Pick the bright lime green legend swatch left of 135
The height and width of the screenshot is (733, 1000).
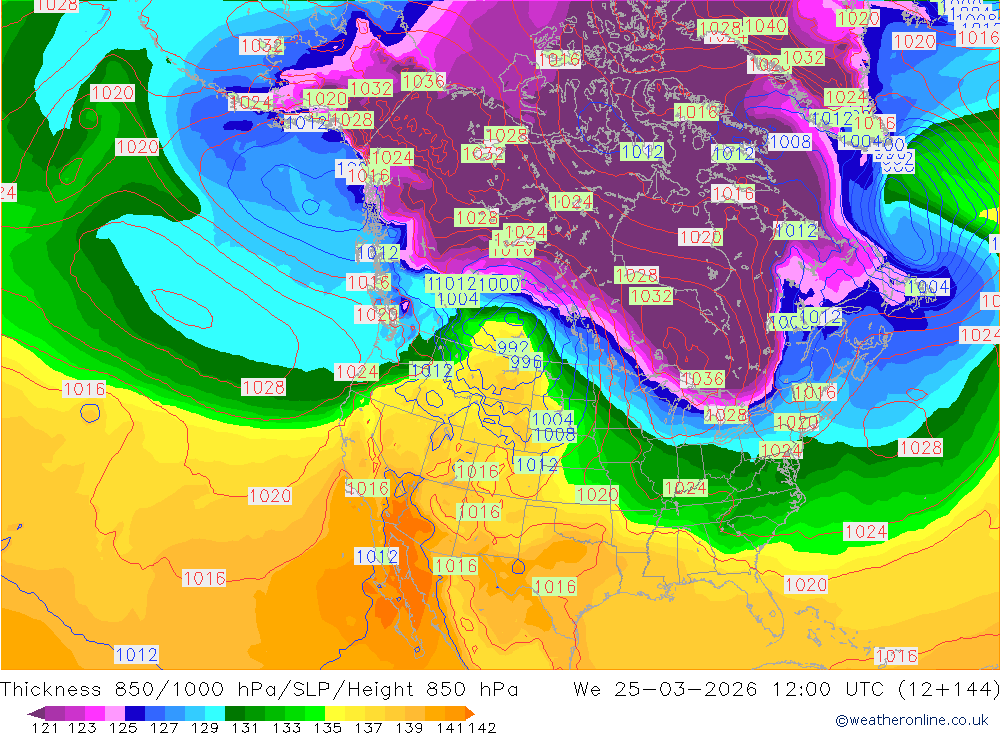click(x=314, y=713)
